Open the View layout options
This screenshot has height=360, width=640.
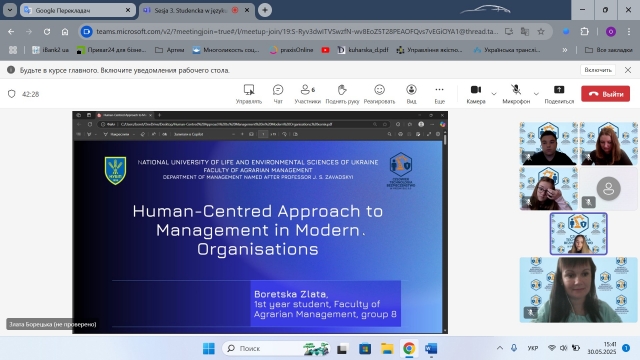click(411, 94)
